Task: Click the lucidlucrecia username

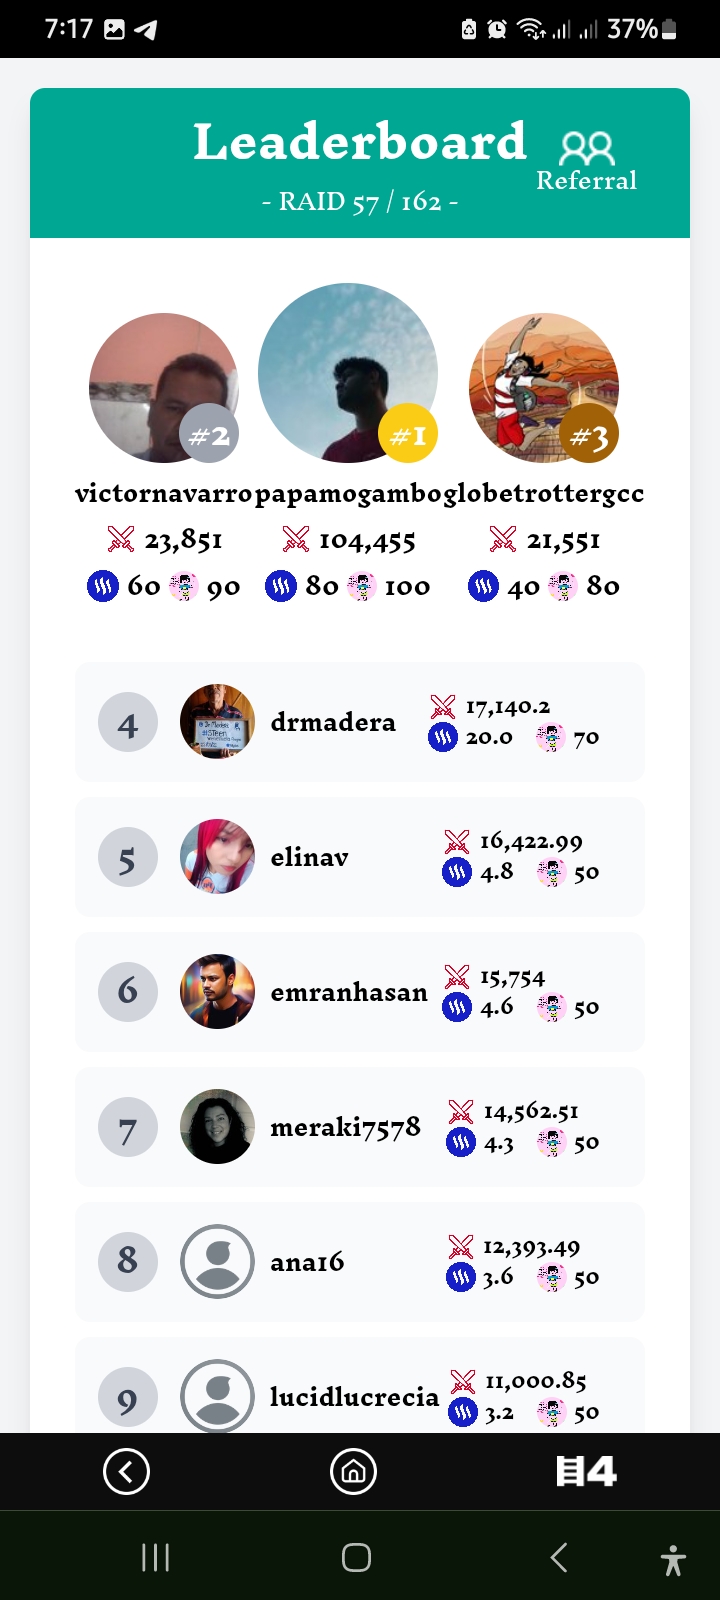Action: [x=354, y=1397]
